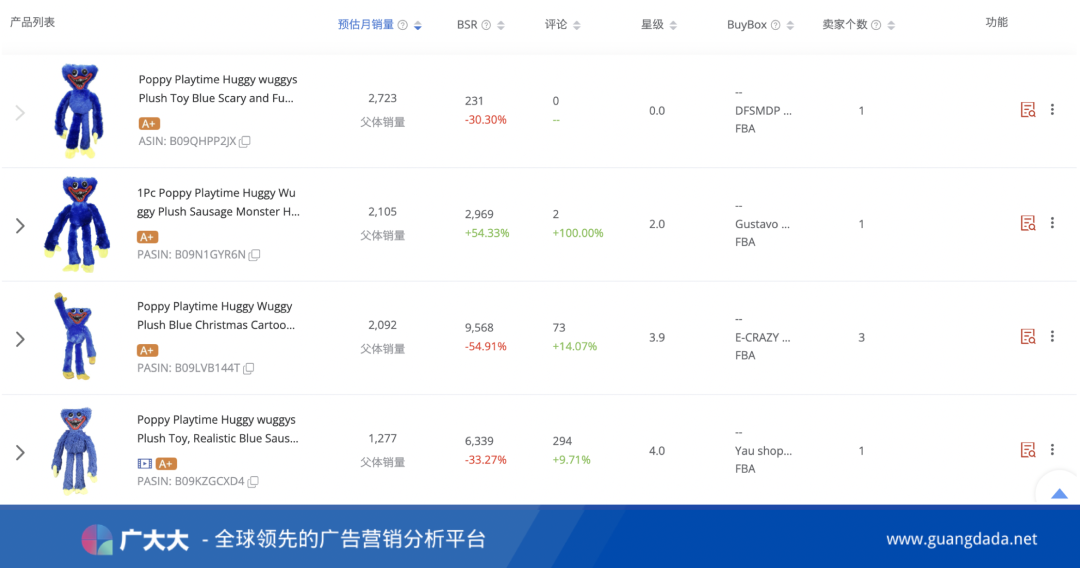1080x568 pixels.
Task: Open more options menu for DFSMDP row
Action: pos(1052,109)
